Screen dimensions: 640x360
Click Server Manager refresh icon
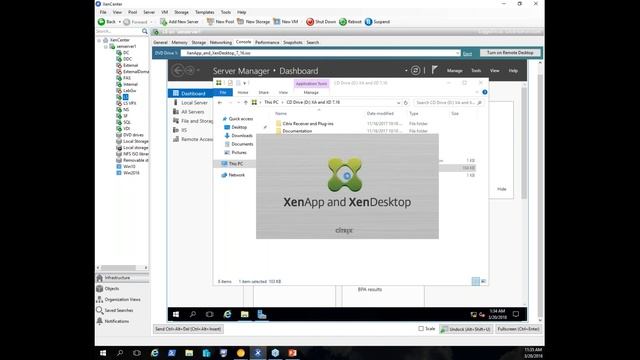[415, 71]
